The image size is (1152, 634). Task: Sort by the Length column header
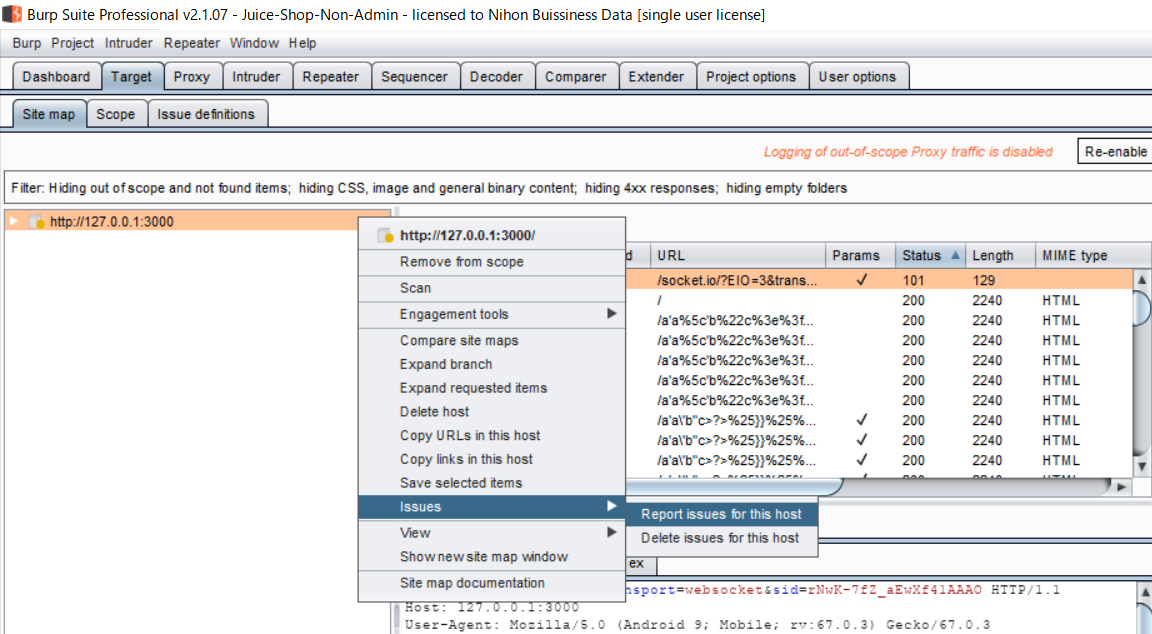1001,255
